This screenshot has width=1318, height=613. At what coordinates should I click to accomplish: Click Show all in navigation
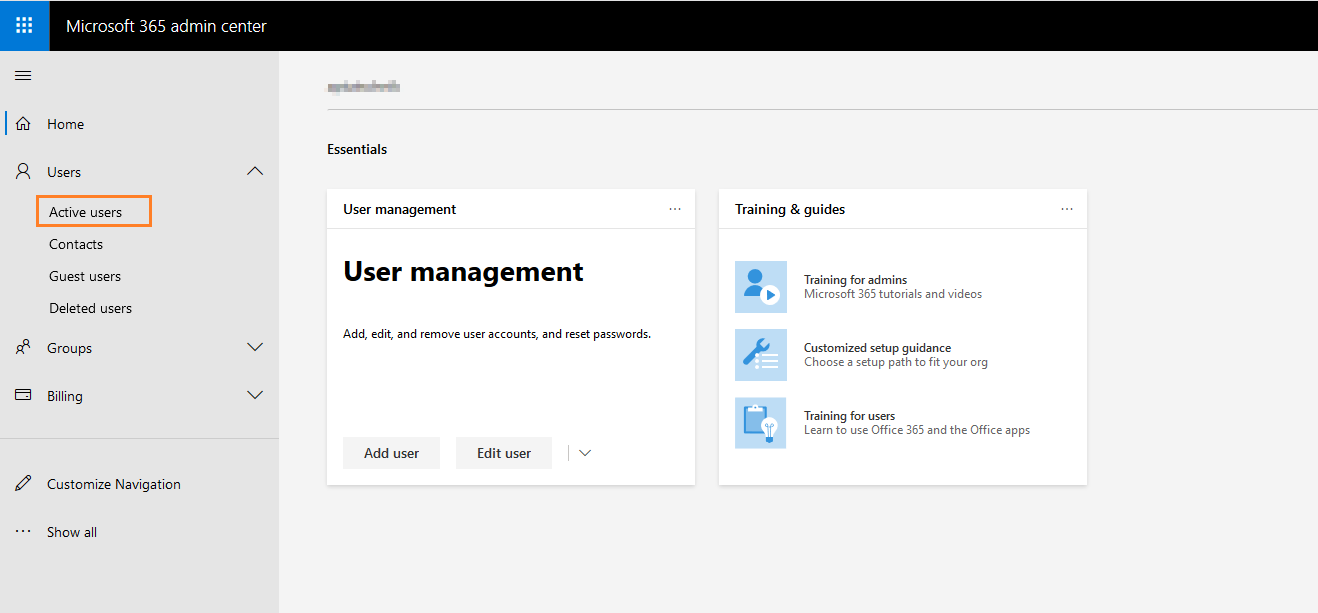[72, 532]
